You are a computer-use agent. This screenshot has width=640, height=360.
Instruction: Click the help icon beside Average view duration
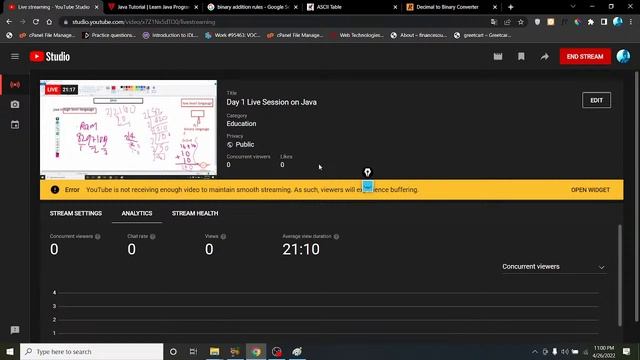[336, 236]
